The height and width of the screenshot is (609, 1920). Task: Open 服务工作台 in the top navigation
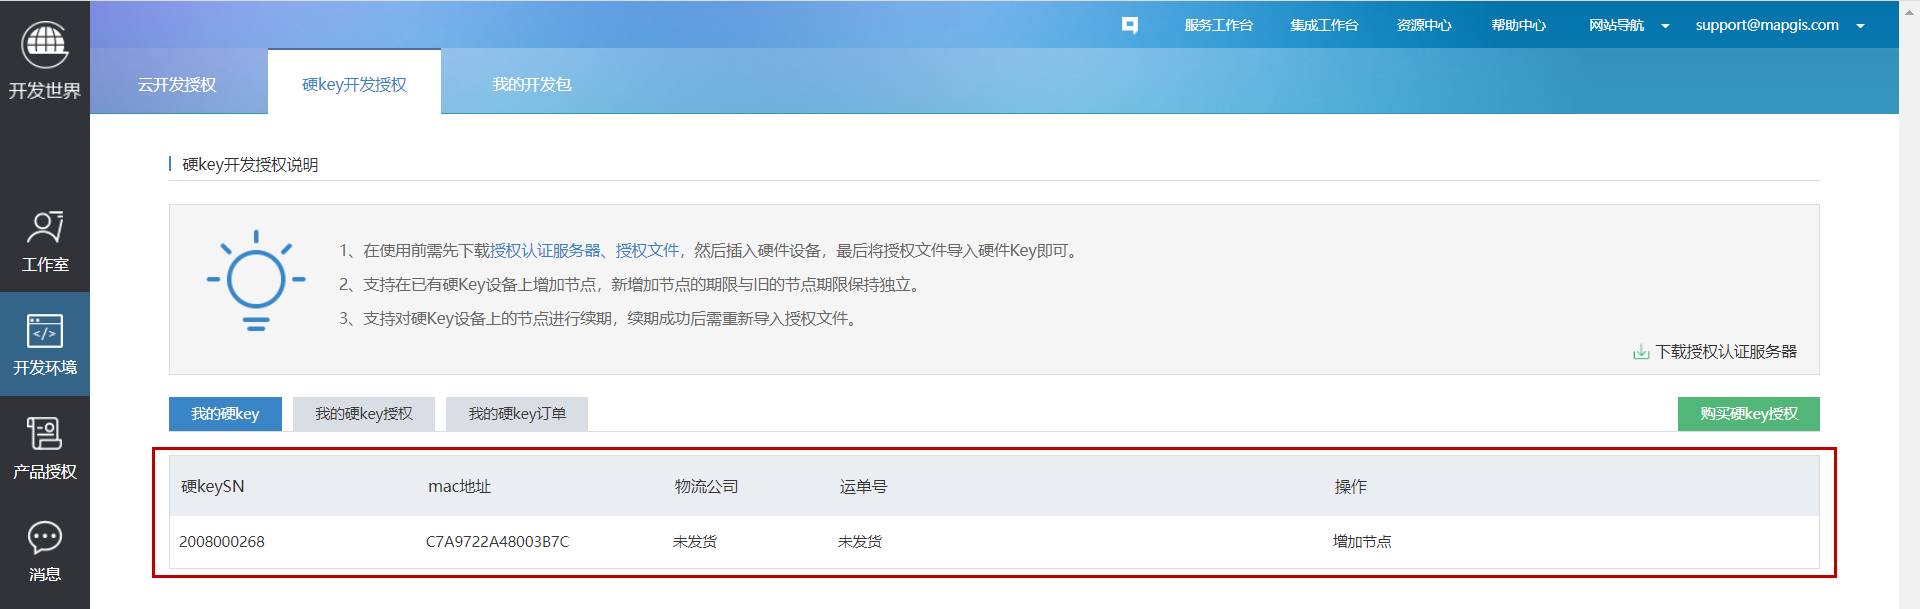(x=1218, y=25)
